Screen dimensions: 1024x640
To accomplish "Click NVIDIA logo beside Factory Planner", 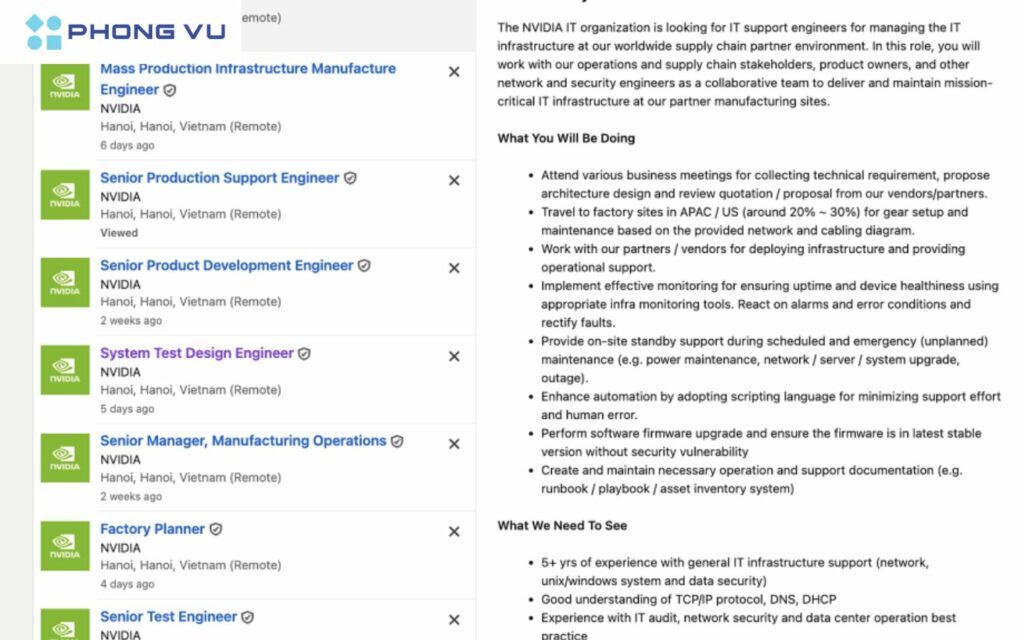I will [65, 546].
